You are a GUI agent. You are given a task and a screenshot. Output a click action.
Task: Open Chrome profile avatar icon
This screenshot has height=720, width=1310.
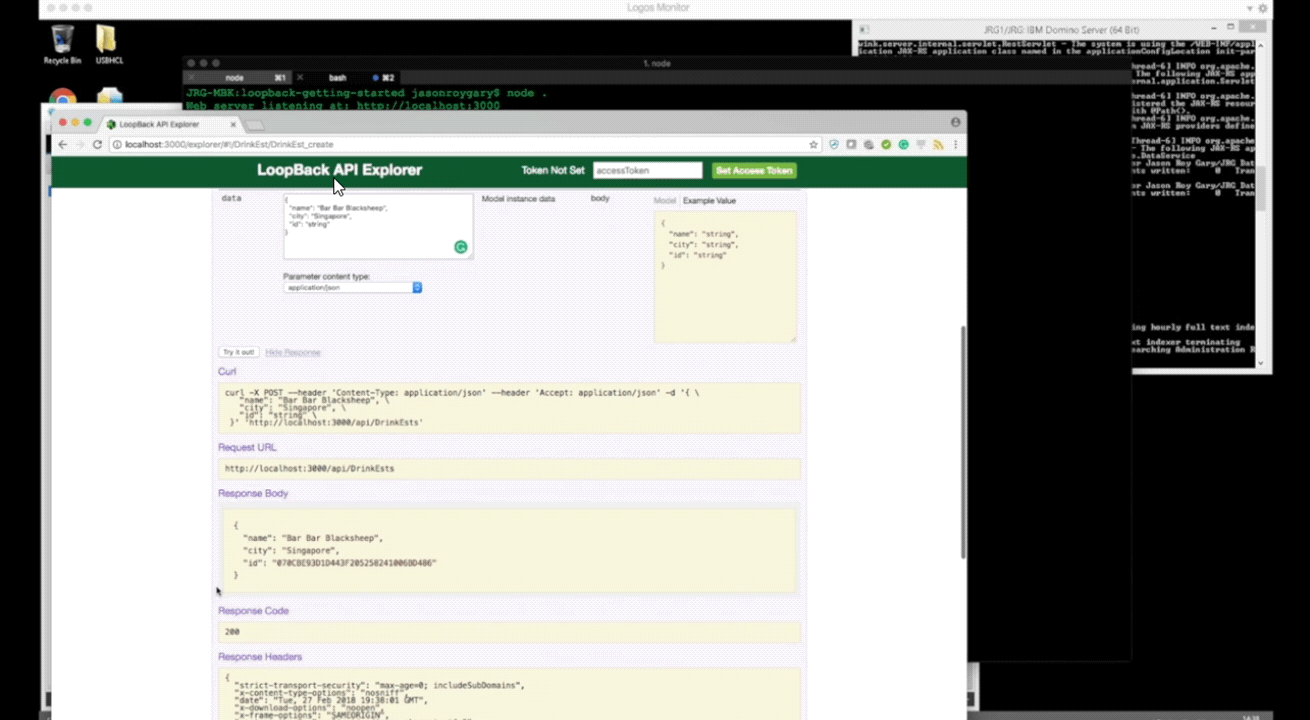coord(955,122)
